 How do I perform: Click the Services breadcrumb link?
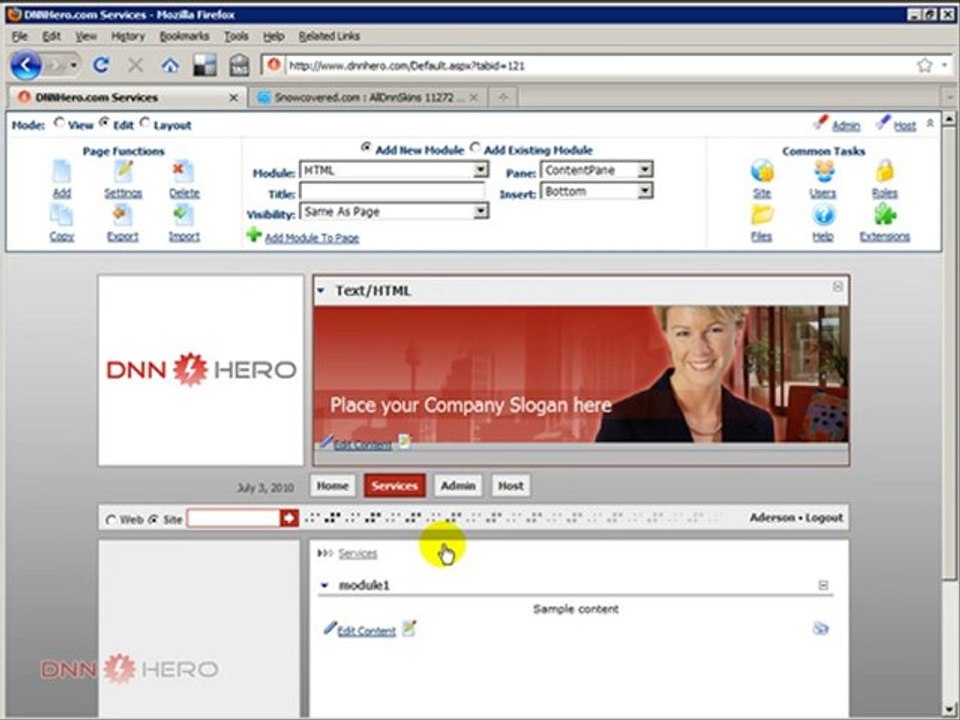point(358,553)
